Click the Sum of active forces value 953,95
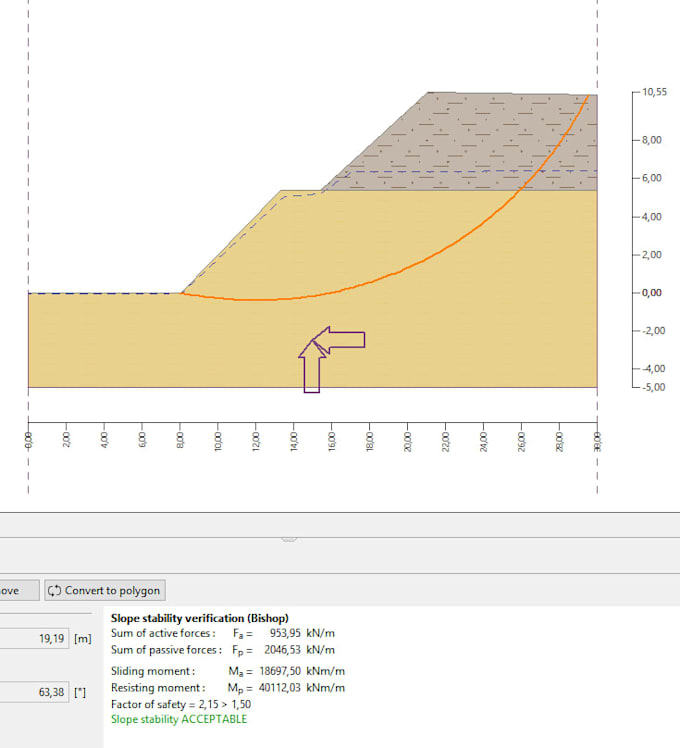The height and width of the screenshot is (748, 680). 285,633
